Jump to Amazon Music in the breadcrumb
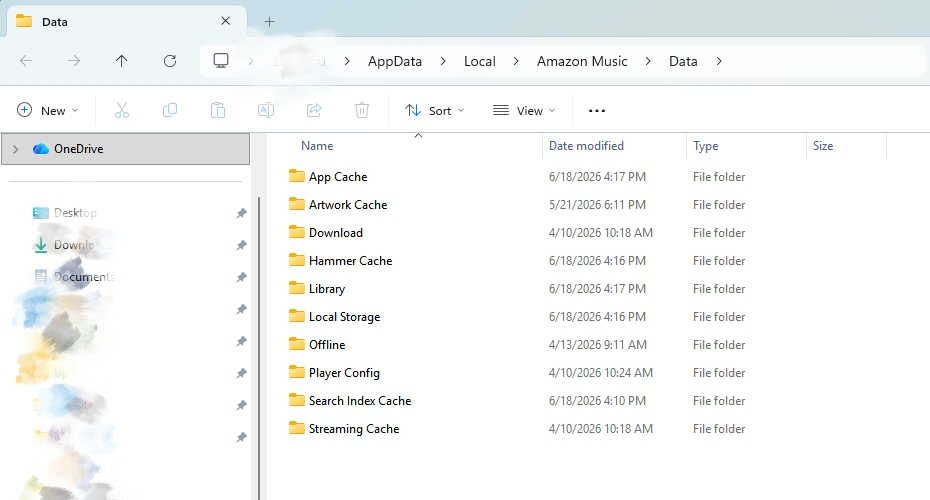 pos(582,61)
